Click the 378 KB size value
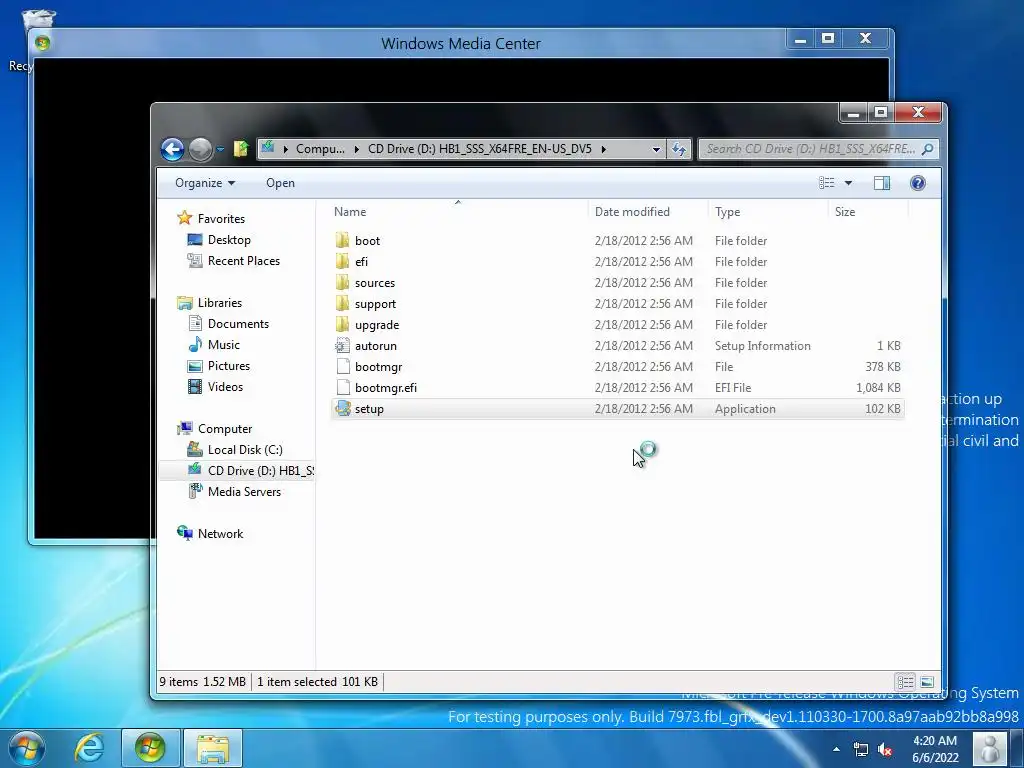The height and width of the screenshot is (768, 1024). tap(883, 366)
